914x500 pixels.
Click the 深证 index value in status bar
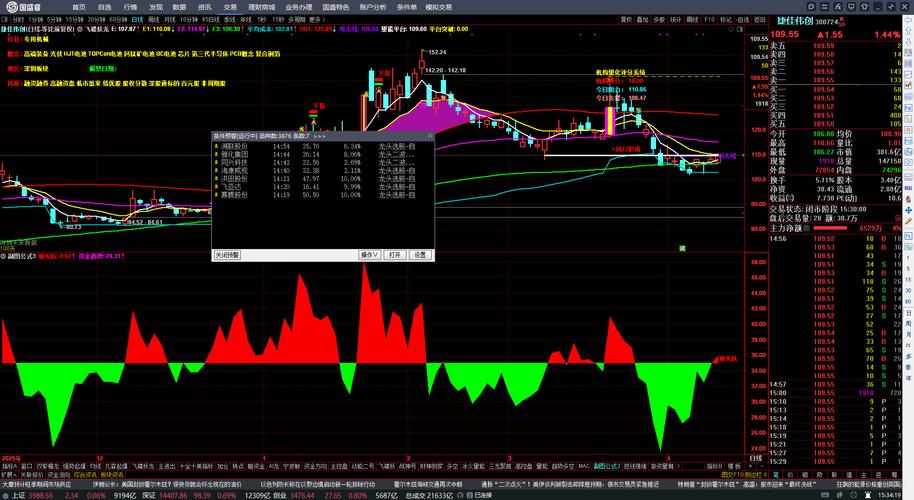(173, 495)
